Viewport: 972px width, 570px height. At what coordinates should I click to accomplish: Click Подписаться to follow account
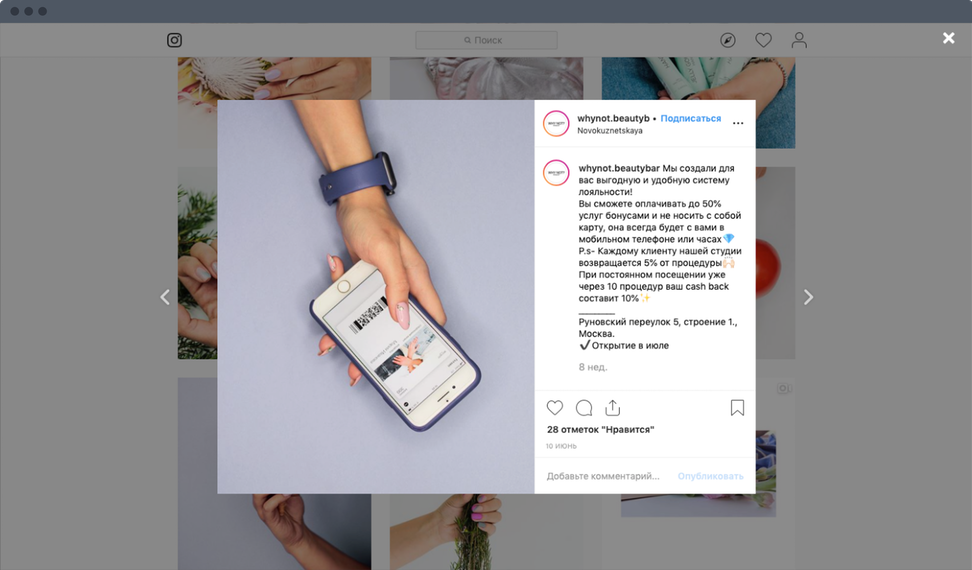tap(691, 118)
